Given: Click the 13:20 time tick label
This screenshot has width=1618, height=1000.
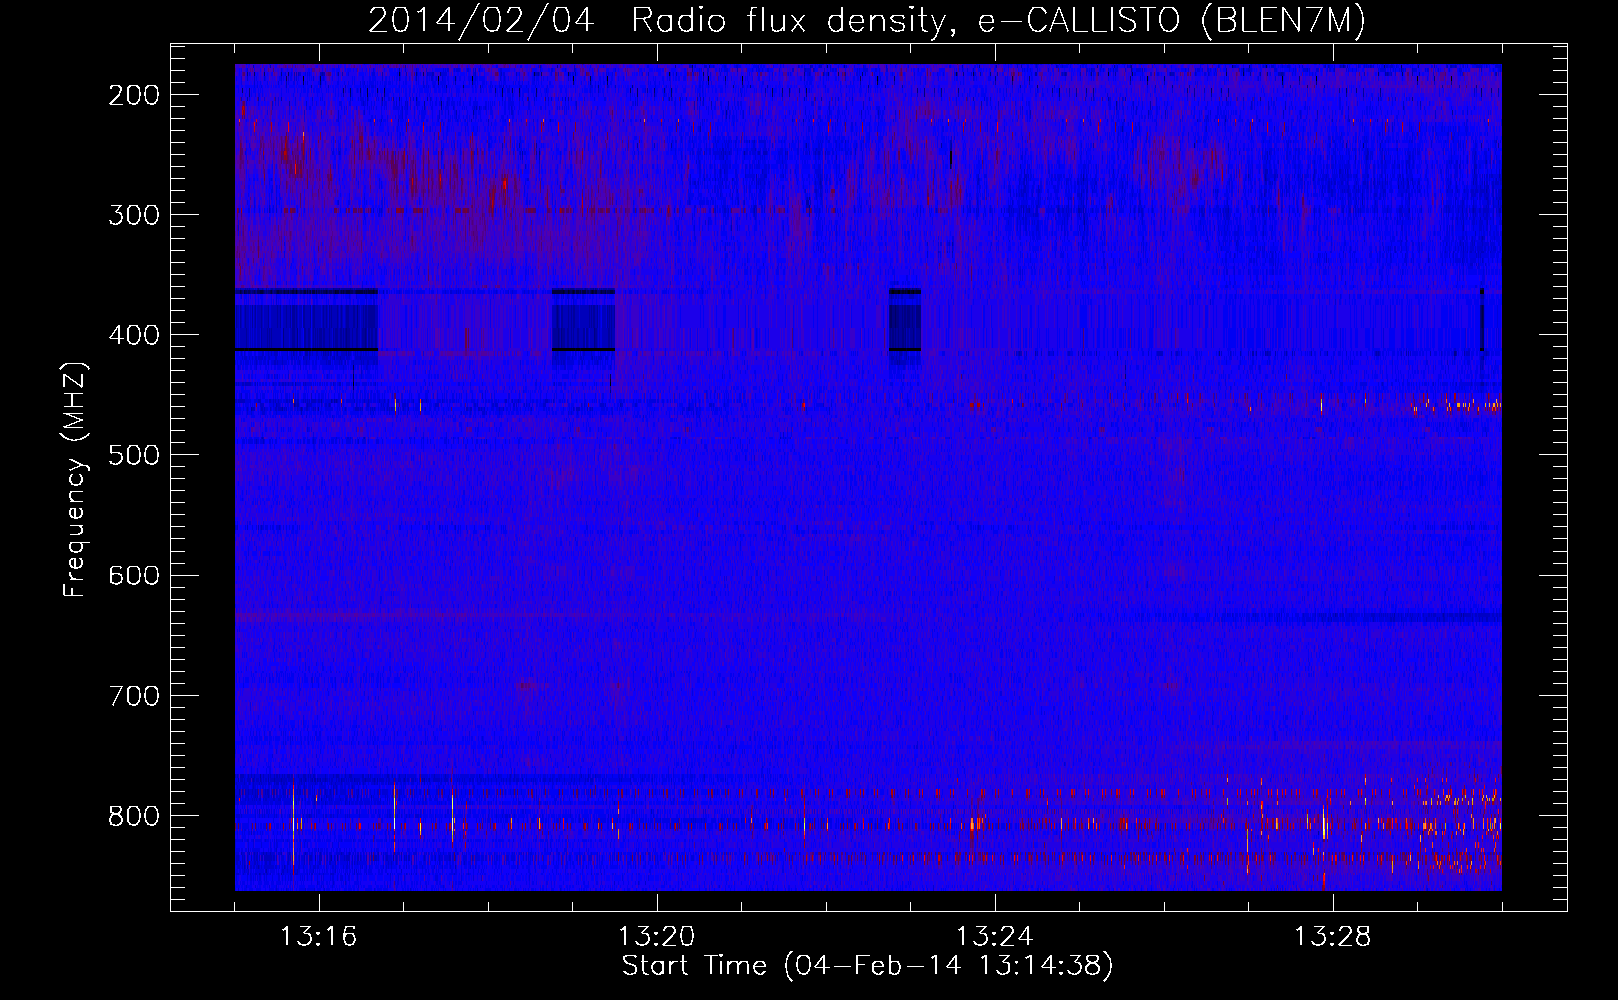Looking at the screenshot, I should click(x=656, y=937).
